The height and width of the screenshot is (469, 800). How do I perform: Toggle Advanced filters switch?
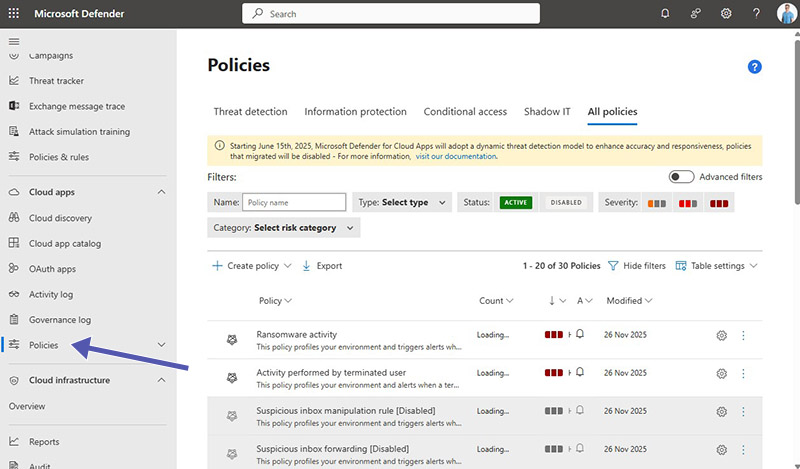coord(681,177)
